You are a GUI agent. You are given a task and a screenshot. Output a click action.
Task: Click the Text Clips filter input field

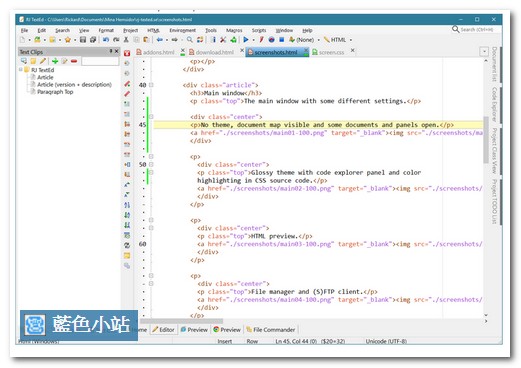100,61
